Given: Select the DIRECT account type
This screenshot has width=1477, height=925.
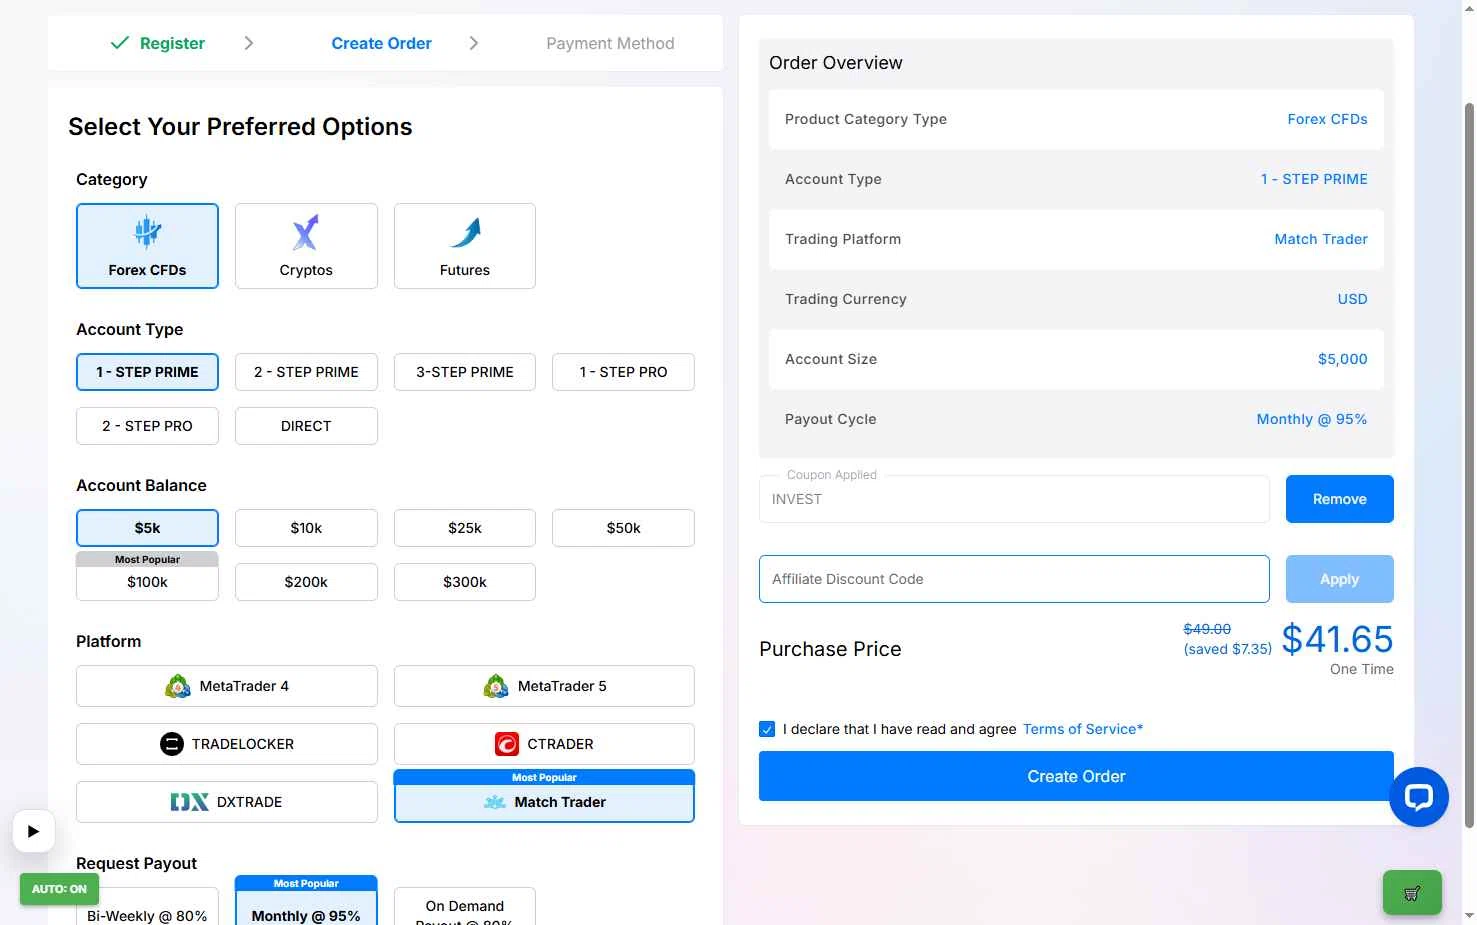Looking at the screenshot, I should 306,426.
